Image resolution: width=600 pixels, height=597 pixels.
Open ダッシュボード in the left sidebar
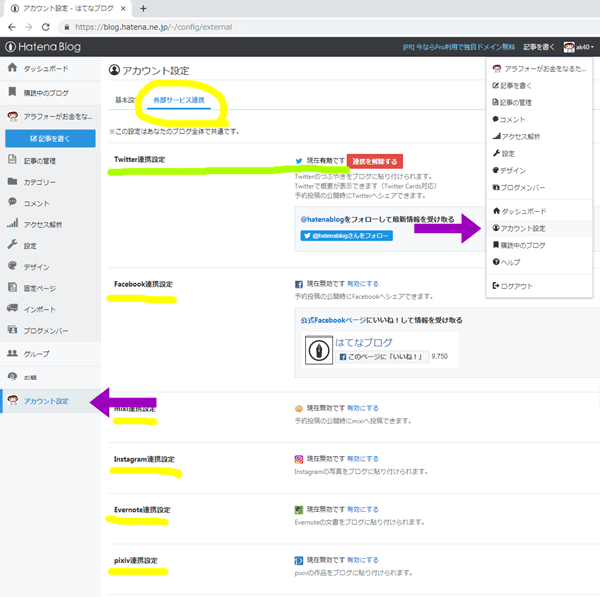point(51,69)
